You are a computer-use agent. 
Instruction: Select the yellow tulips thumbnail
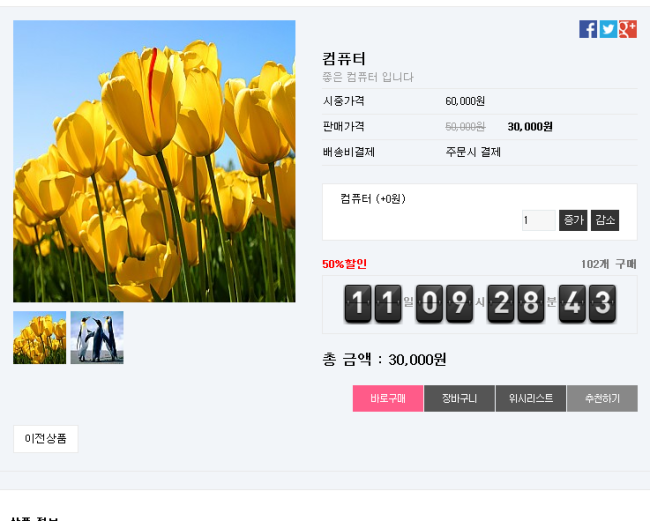tap(39, 337)
